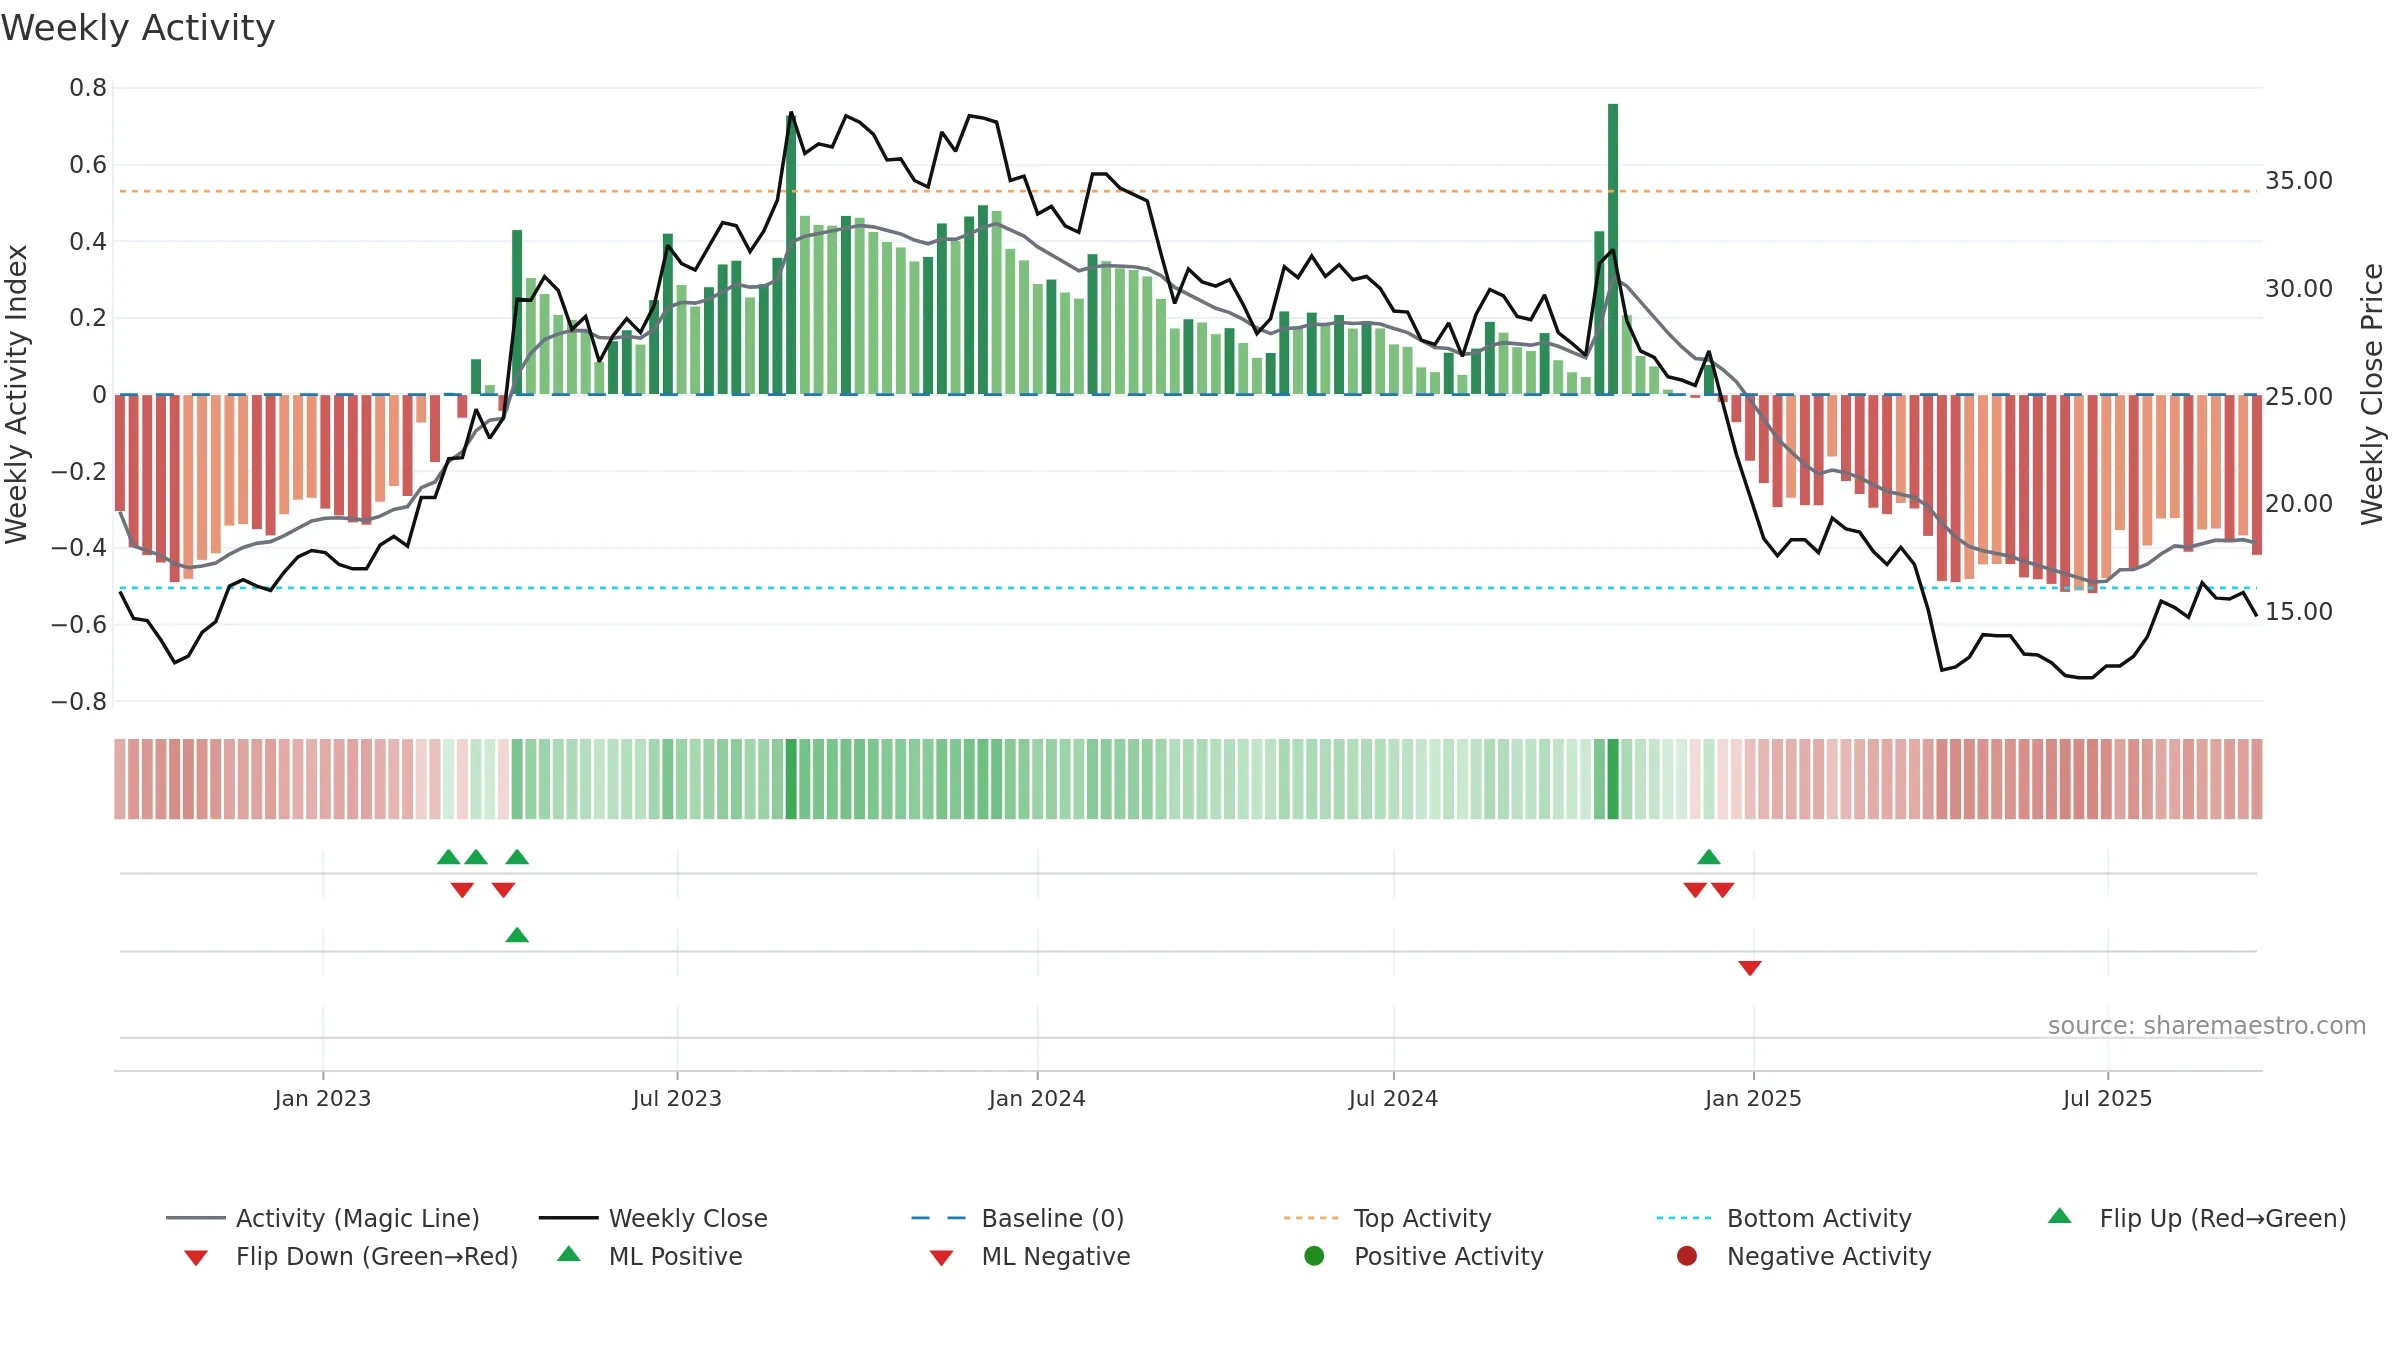Click the tallest dark green bar spike in late 2024
Viewport: 2400px width, 1350px height.
pos(1613,249)
